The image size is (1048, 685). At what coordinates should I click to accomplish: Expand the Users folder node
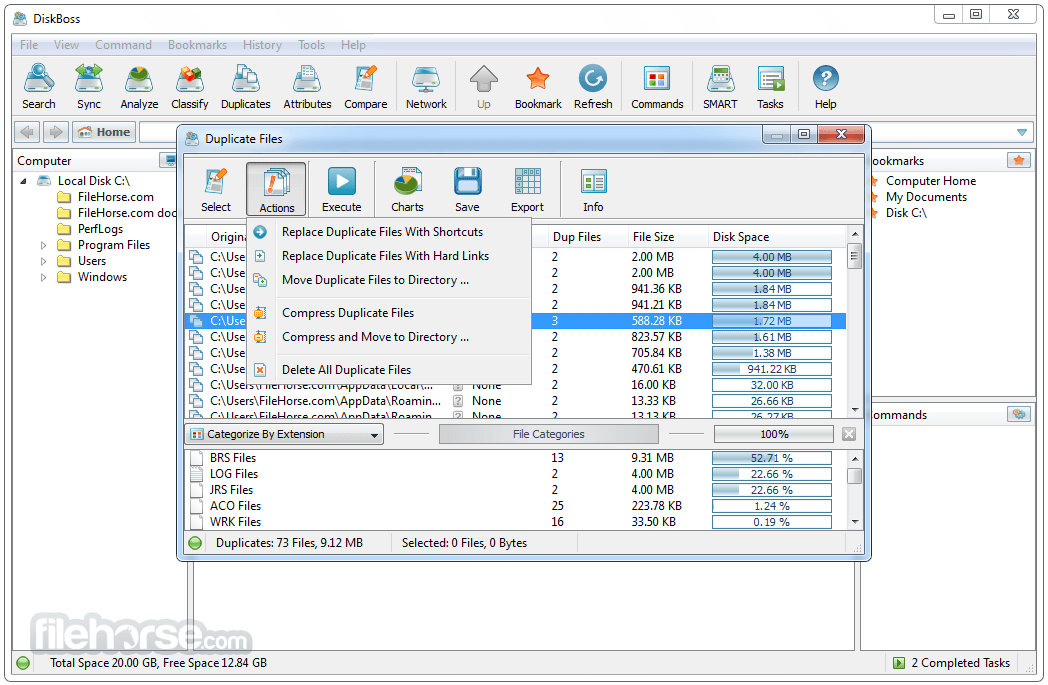43,261
